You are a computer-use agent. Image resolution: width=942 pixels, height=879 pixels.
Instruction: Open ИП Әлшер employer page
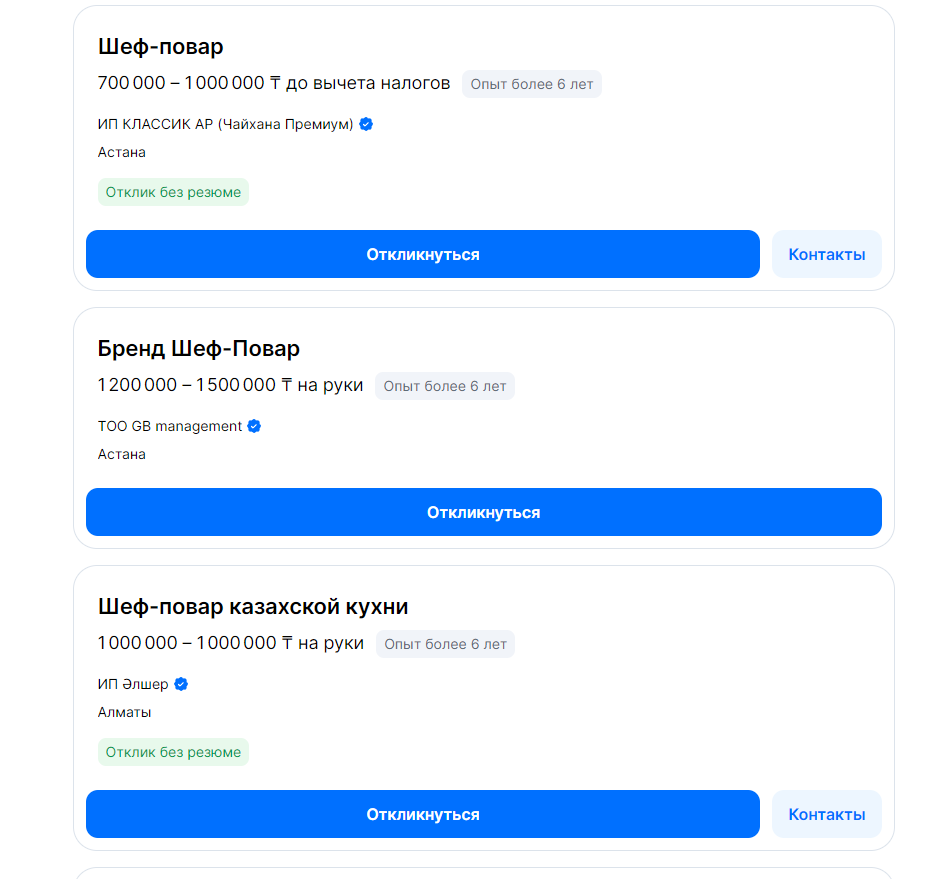(133, 684)
